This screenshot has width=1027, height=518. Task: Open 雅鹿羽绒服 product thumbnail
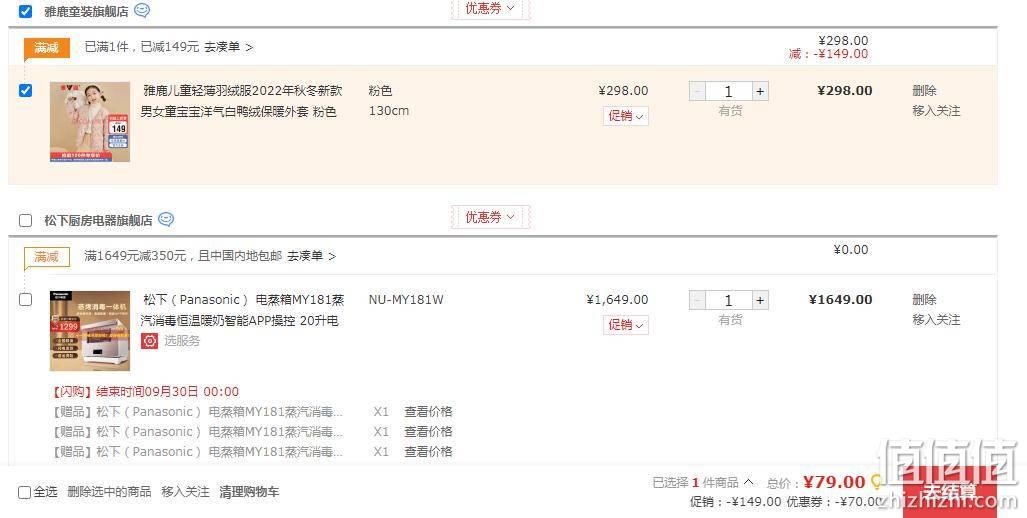(90, 122)
